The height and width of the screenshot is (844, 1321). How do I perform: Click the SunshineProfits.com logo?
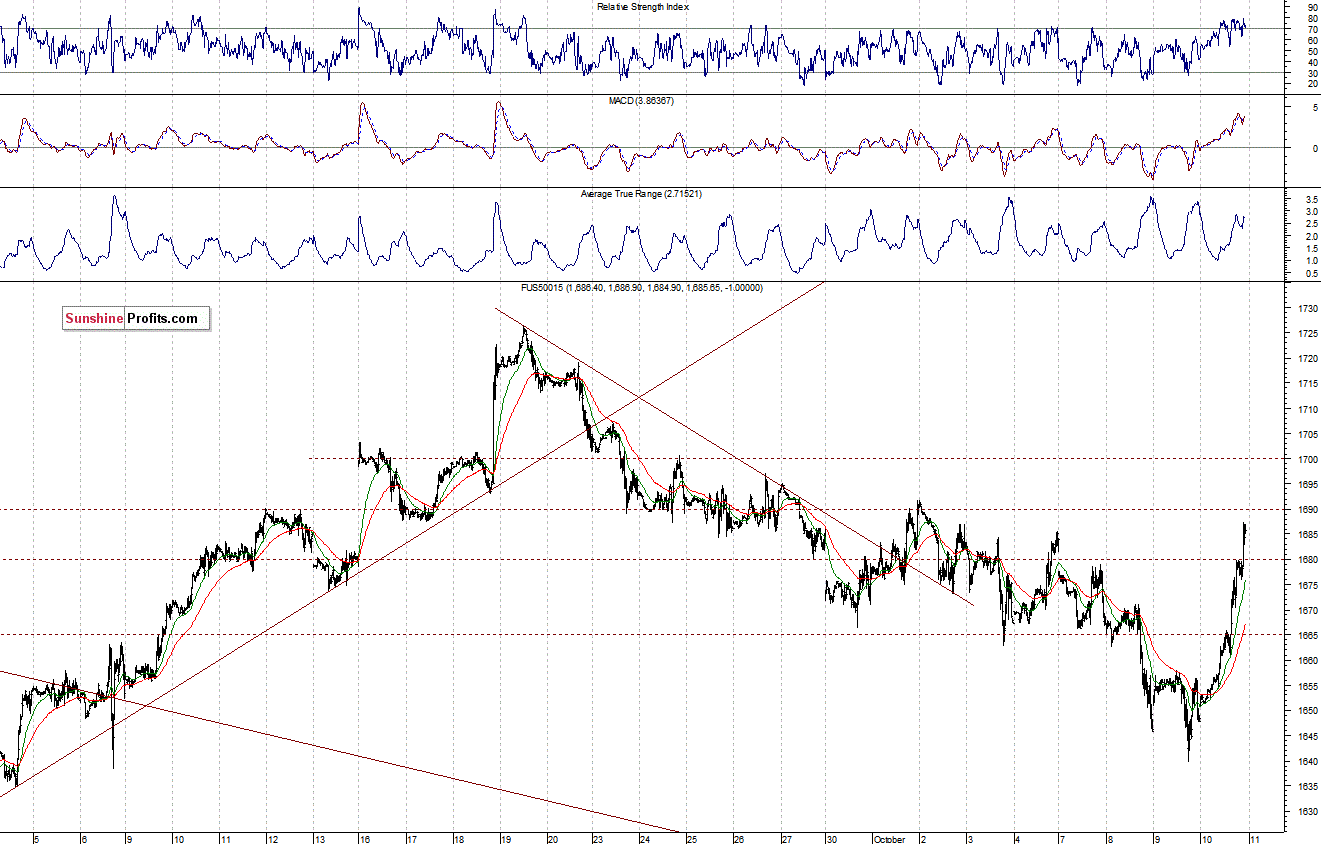click(x=136, y=319)
